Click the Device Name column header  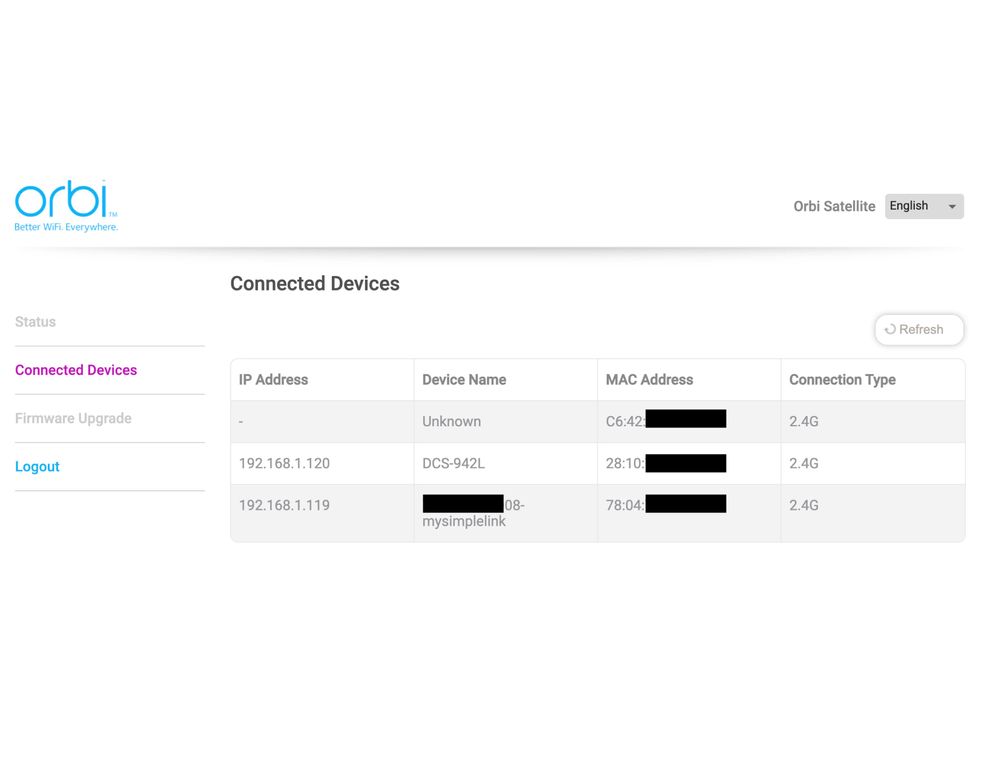coord(464,380)
